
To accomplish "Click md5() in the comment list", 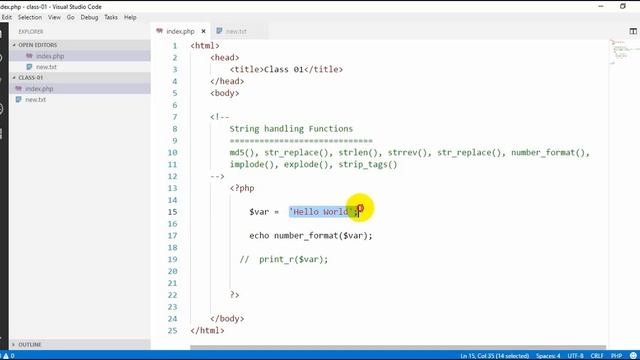I will point(242,152).
